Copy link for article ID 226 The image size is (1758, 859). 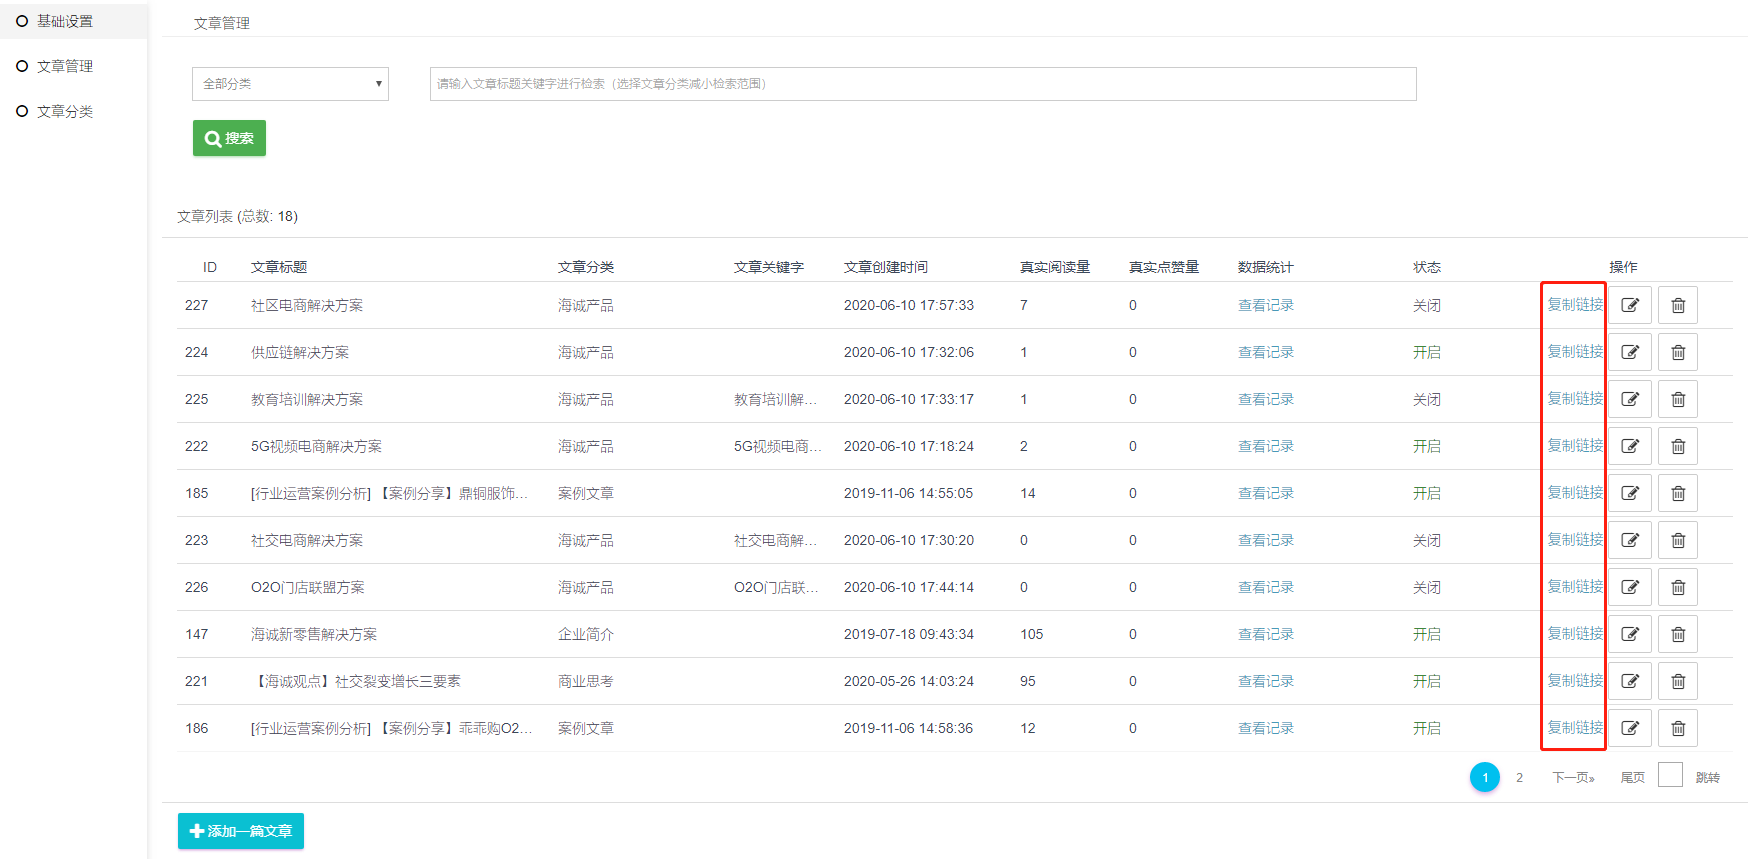pos(1575,587)
